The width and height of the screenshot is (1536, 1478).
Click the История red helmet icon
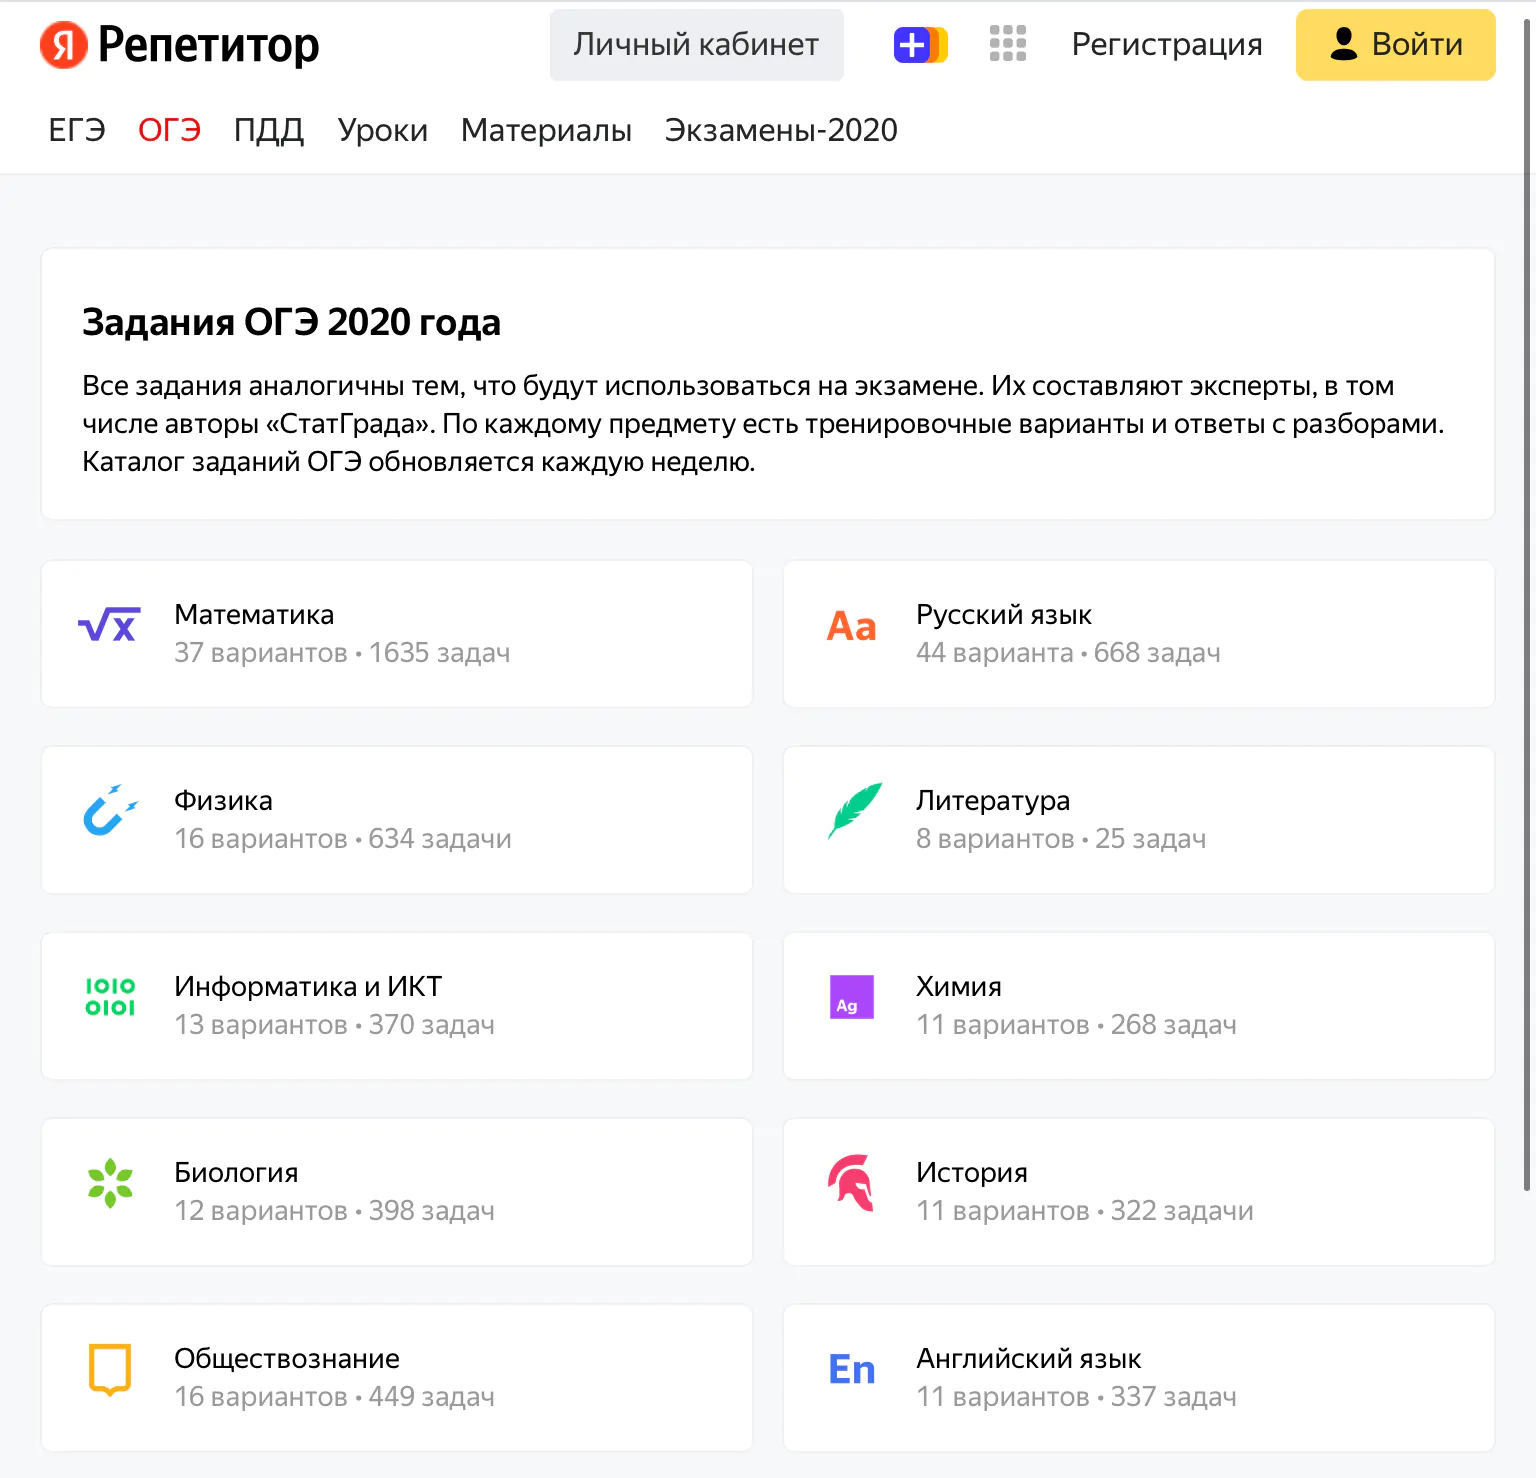852,1183
